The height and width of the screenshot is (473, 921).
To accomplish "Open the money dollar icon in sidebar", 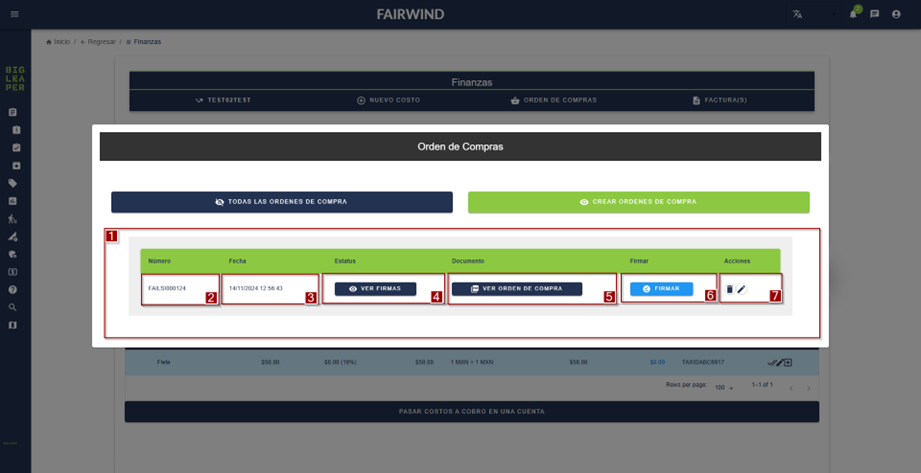I will [x=12, y=272].
